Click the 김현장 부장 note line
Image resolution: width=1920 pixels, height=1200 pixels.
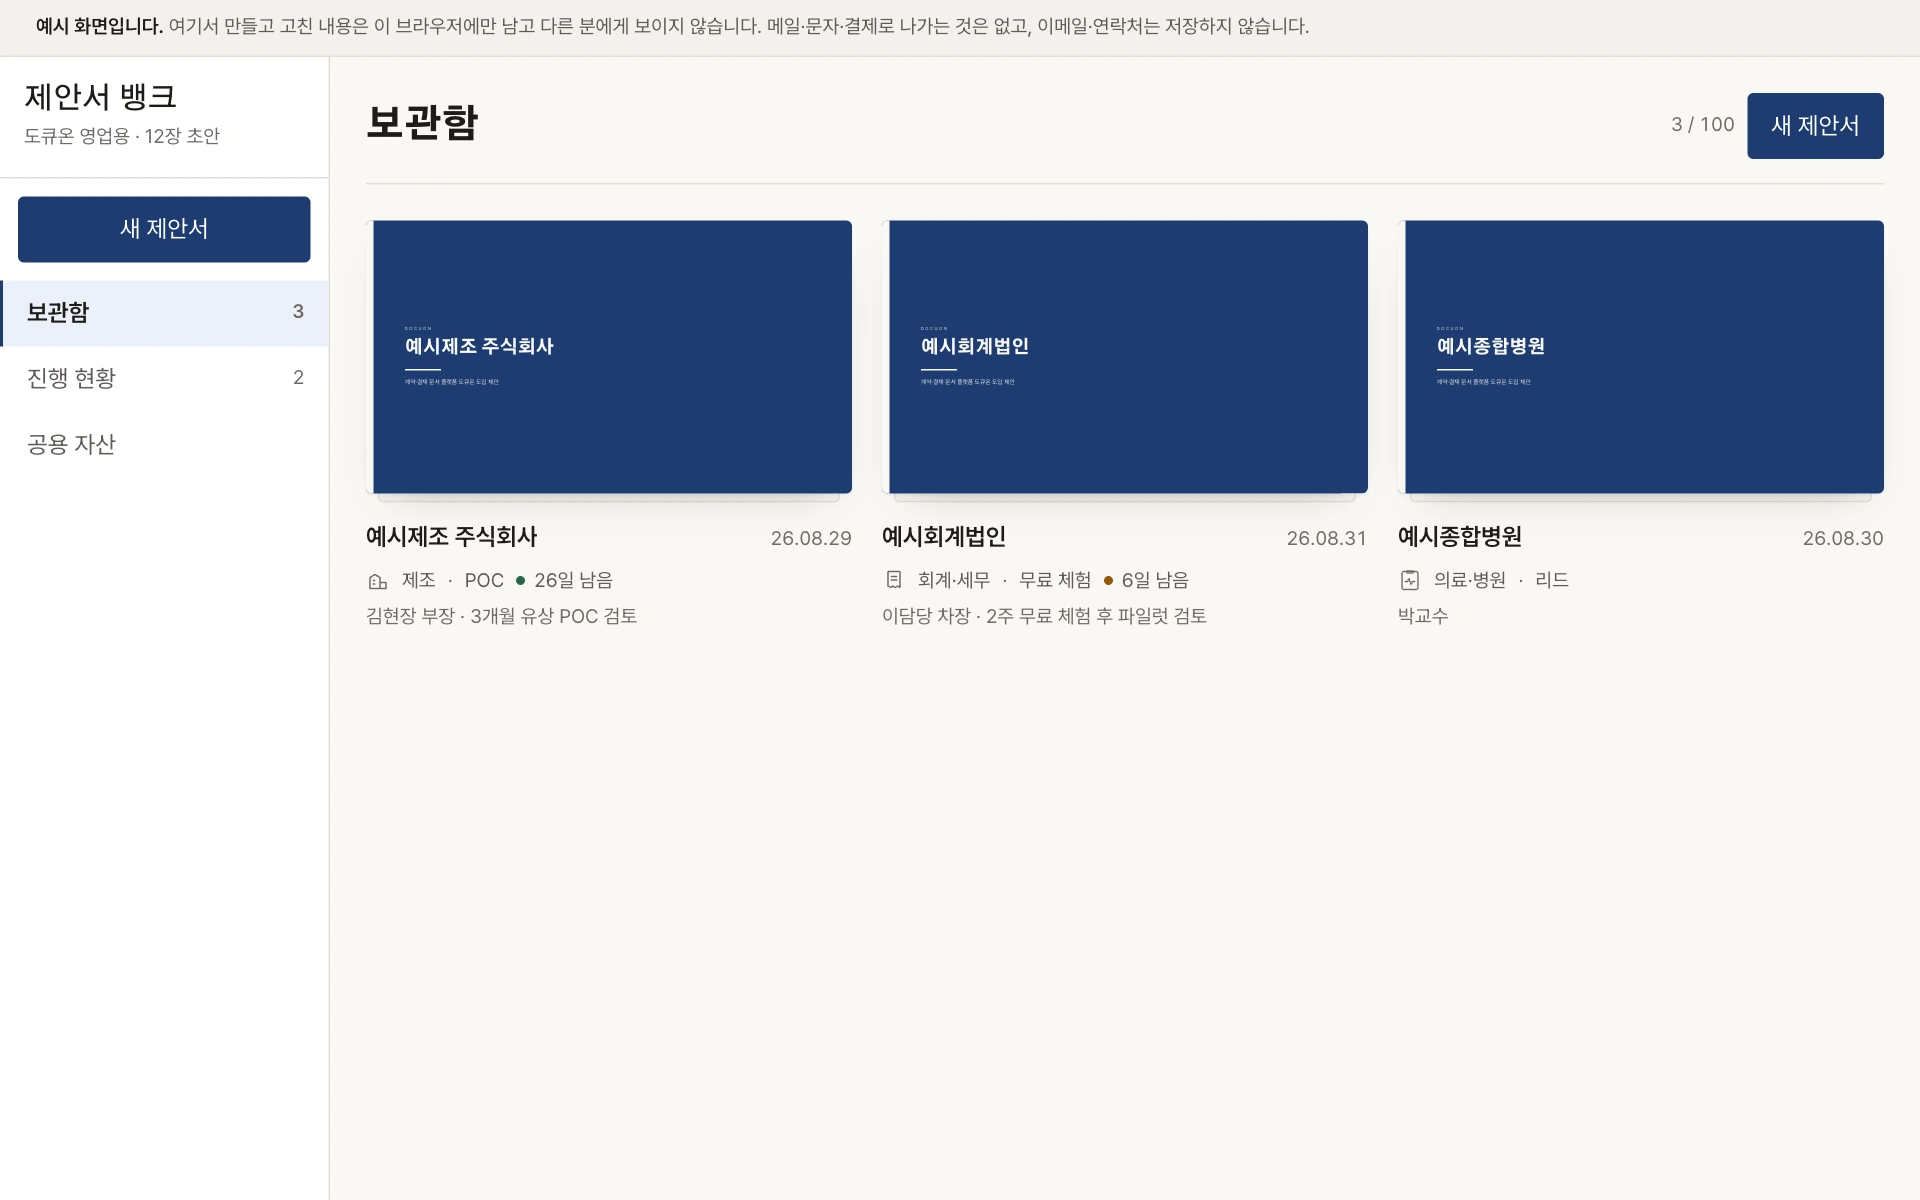click(x=501, y=616)
